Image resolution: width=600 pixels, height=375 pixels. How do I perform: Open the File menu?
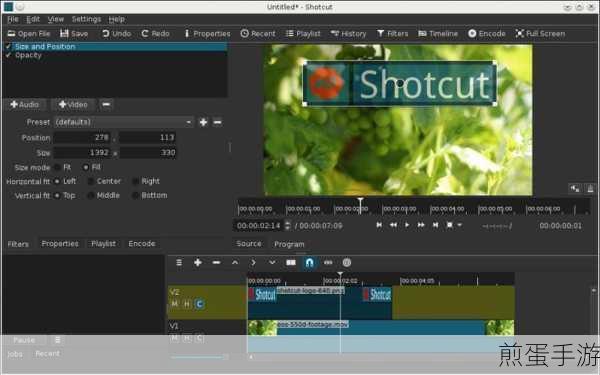[x=13, y=19]
